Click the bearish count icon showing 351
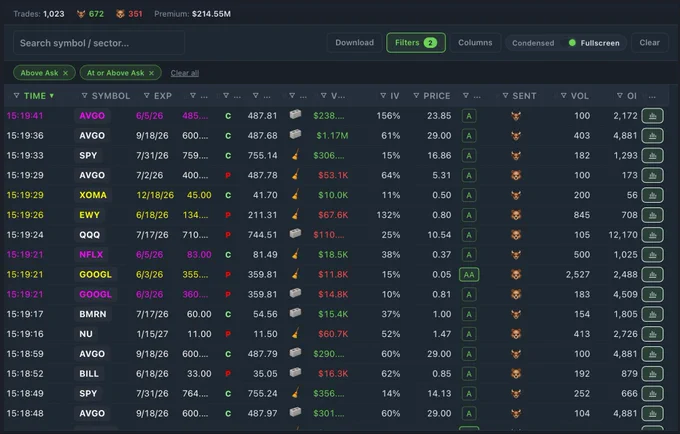 coord(120,14)
